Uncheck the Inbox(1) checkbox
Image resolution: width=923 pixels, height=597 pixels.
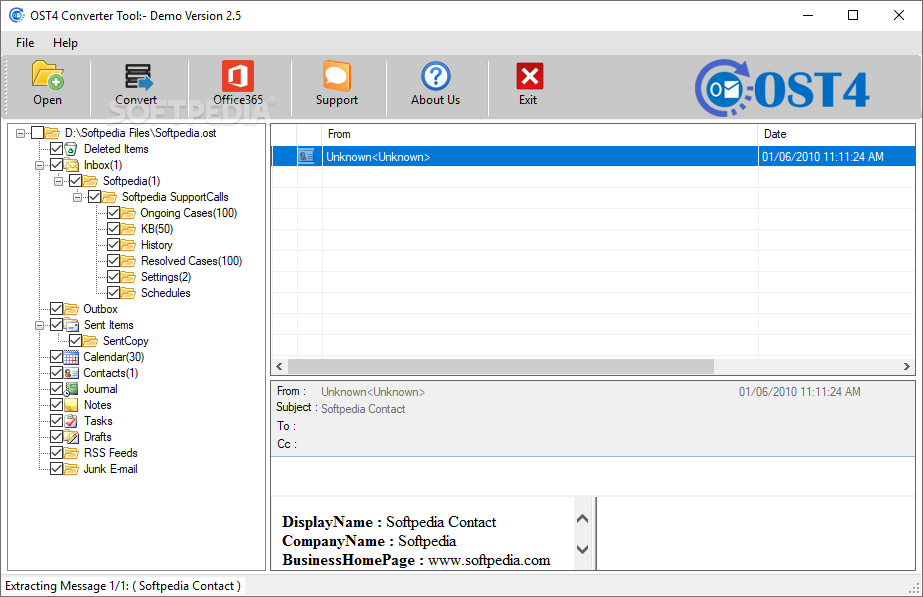pos(57,164)
